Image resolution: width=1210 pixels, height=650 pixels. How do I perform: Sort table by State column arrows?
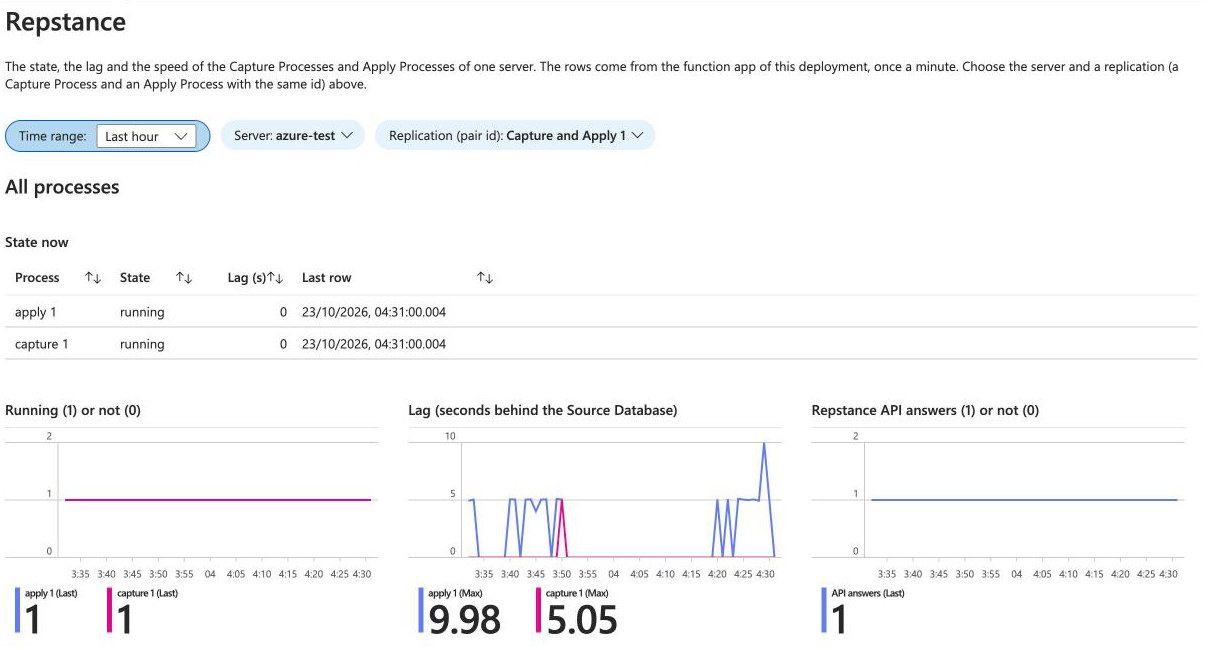(184, 278)
